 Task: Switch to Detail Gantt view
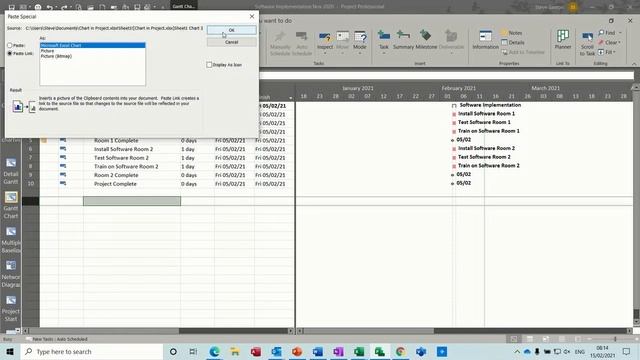(x=11, y=171)
